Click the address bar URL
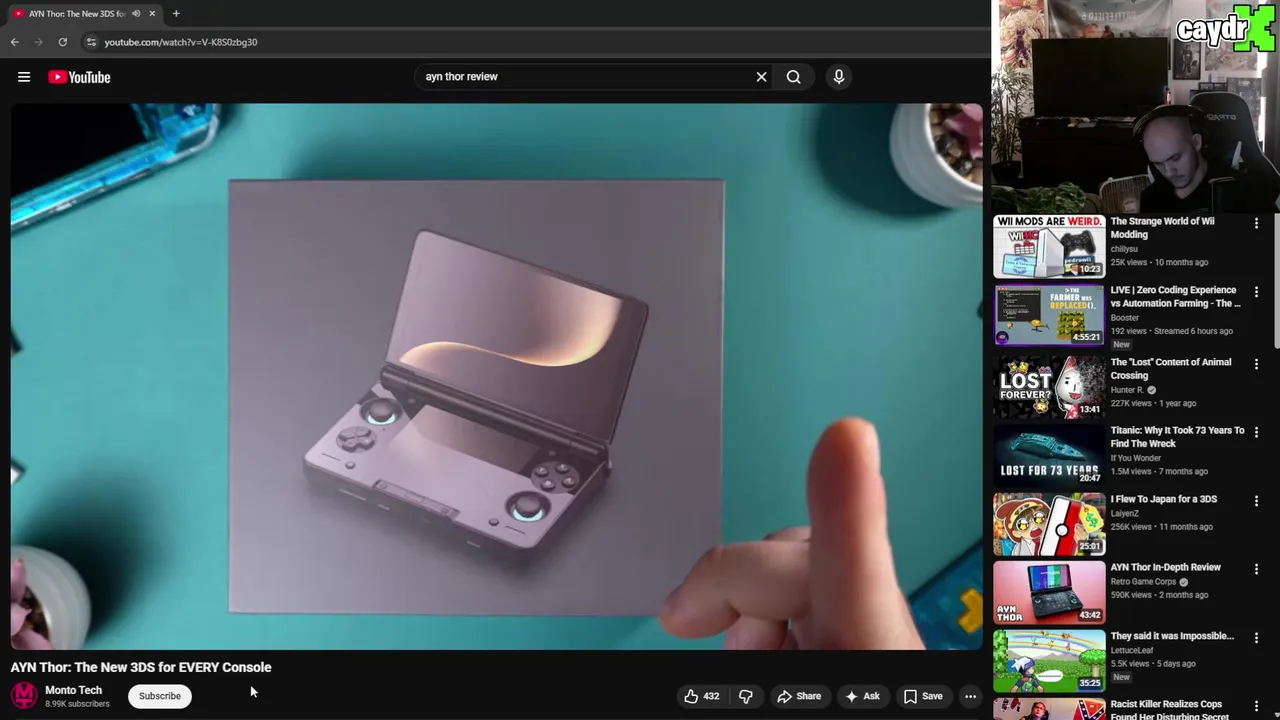 (x=181, y=42)
